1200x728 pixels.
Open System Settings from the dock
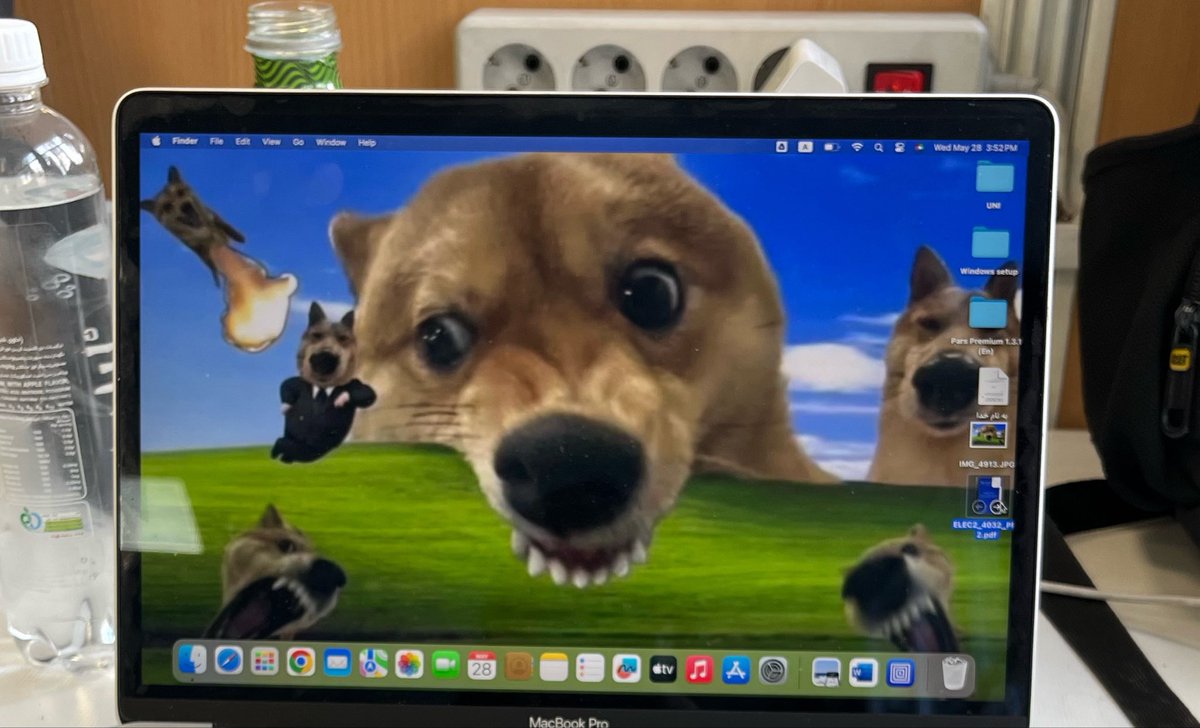pyautogui.click(x=773, y=671)
